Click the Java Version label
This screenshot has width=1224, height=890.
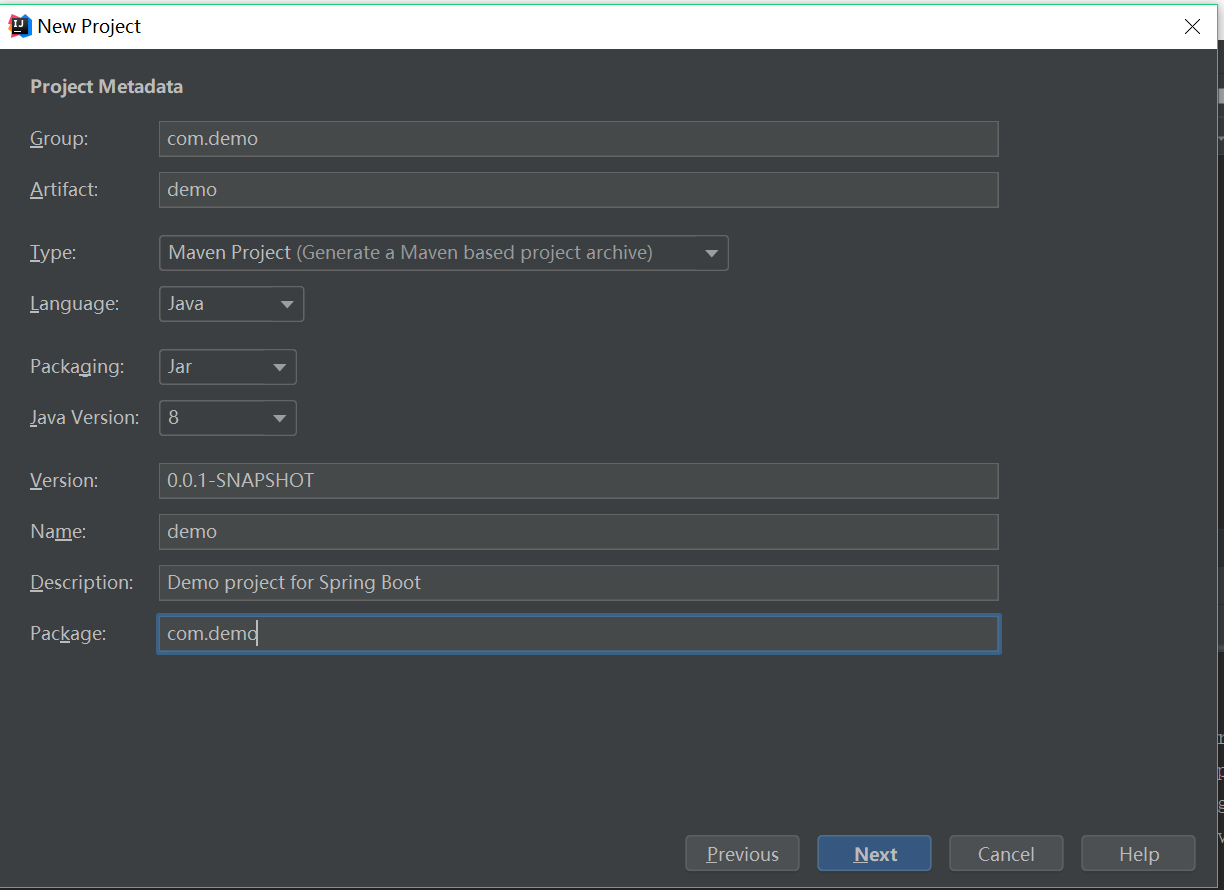(85, 418)
